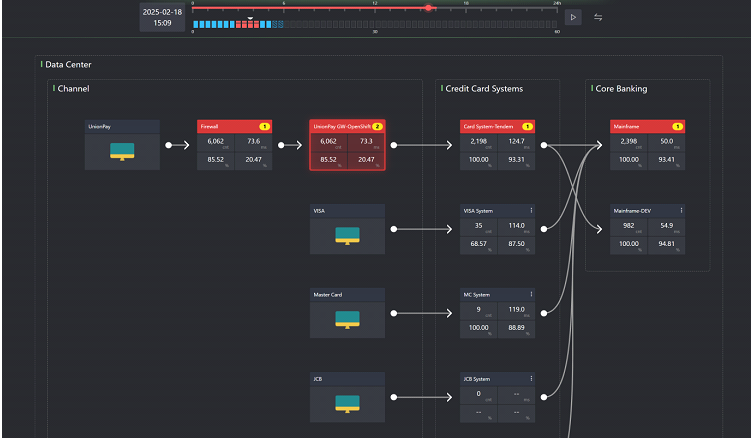Open UnionPay GW-OpenShift alert badge

click(x=378, y=127)
